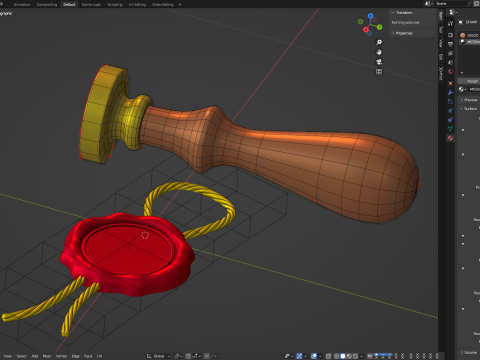Open the View Layer properties tab icon
Screen dimensions: 480x360
click(451, 53)
